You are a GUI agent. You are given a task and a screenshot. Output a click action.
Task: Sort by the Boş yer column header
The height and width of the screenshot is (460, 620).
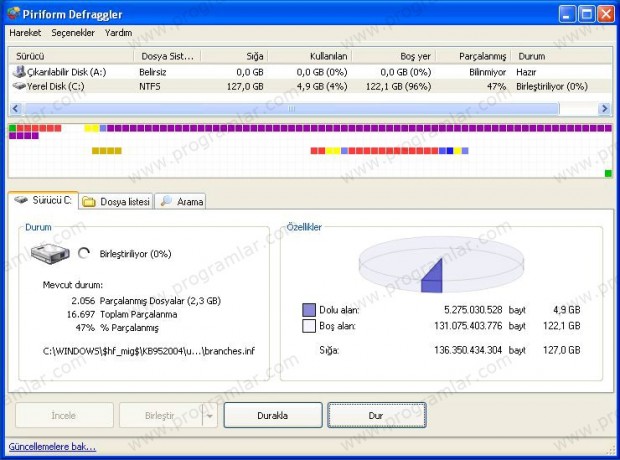pos(394,56)
